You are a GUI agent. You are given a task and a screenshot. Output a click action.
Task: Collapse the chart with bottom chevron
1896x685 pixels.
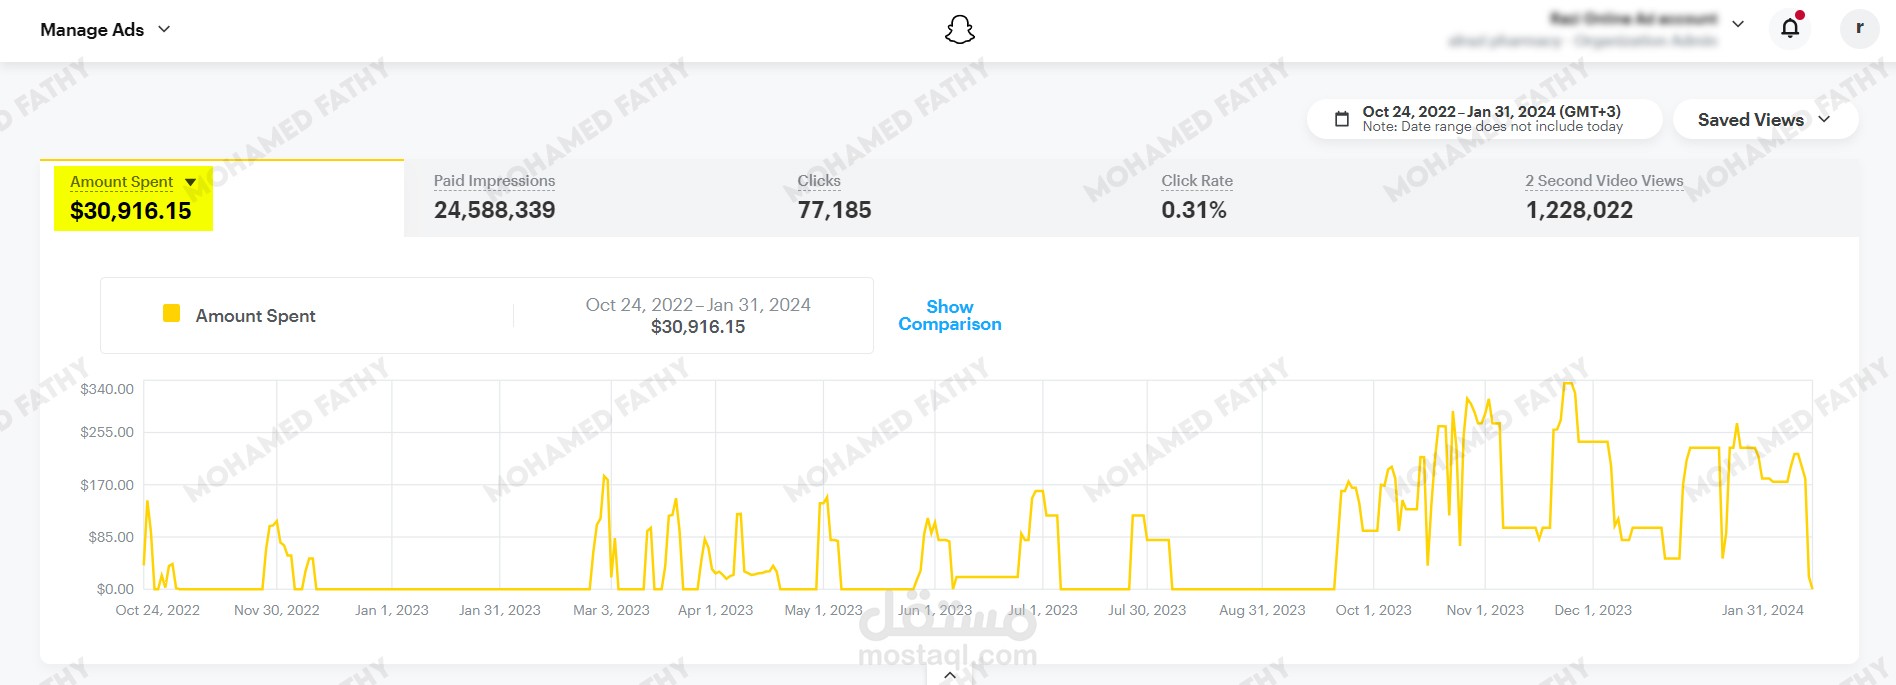tap(950, 676)
